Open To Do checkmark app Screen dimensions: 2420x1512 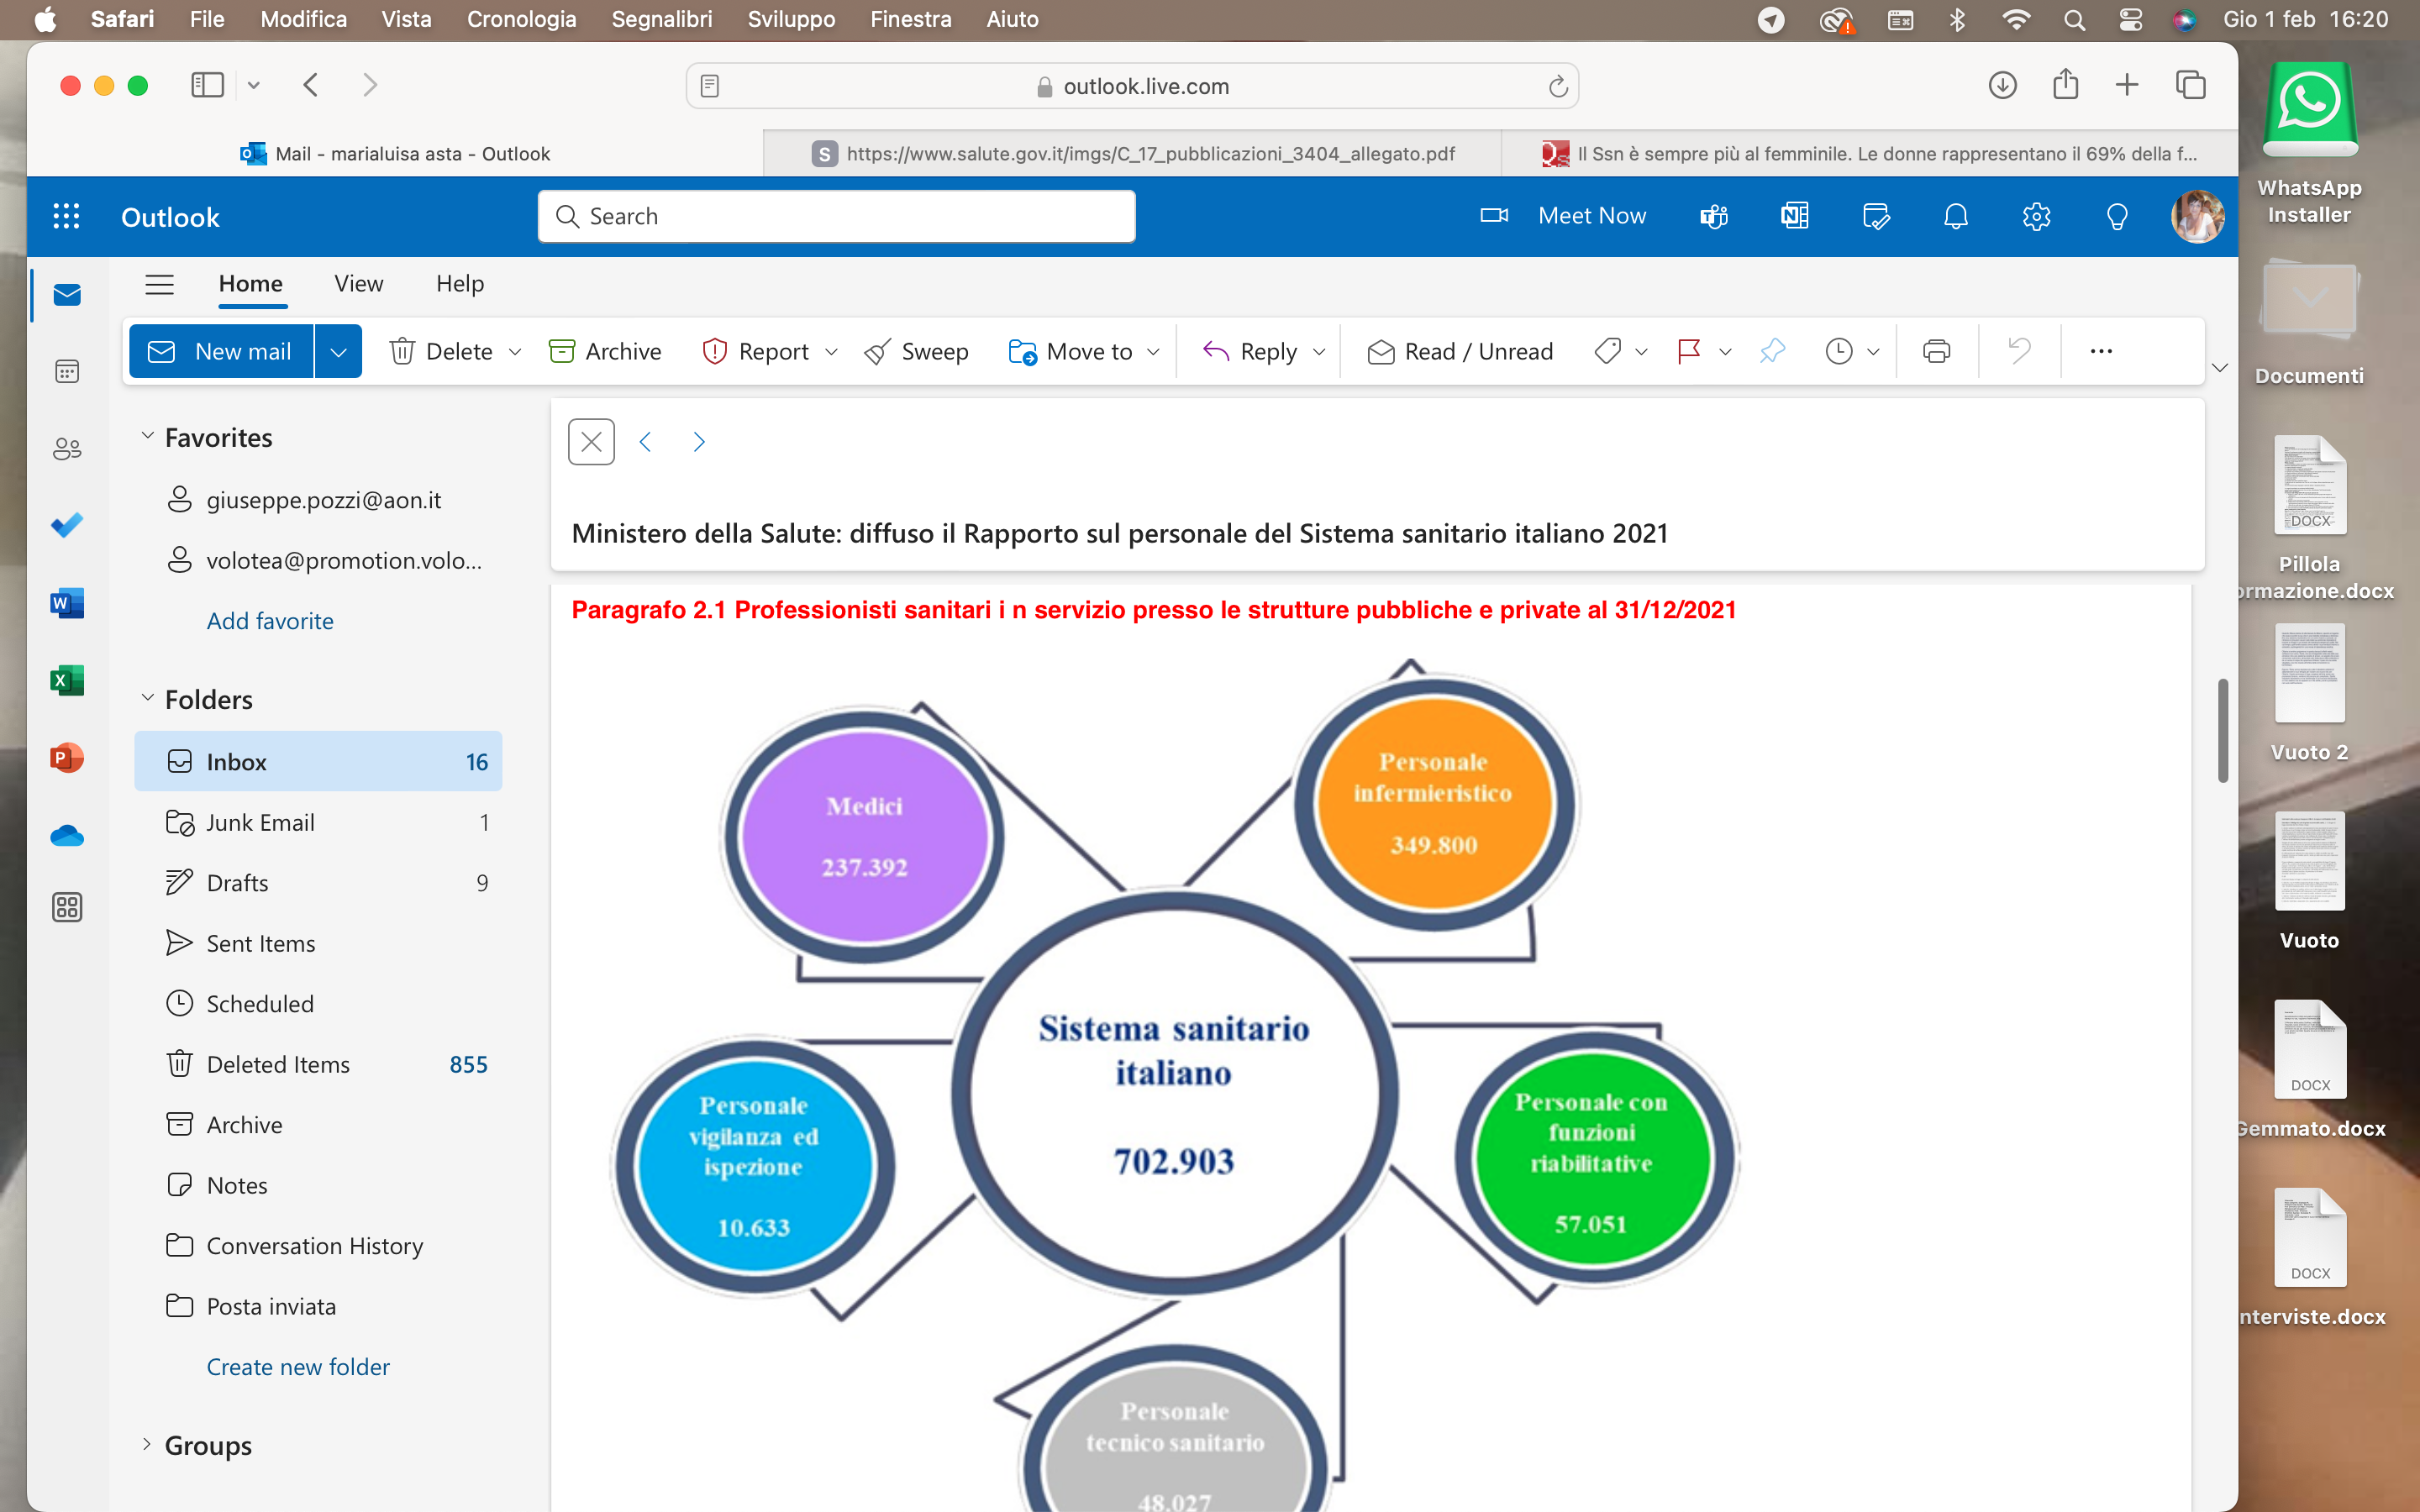click(x=67, y=525)
